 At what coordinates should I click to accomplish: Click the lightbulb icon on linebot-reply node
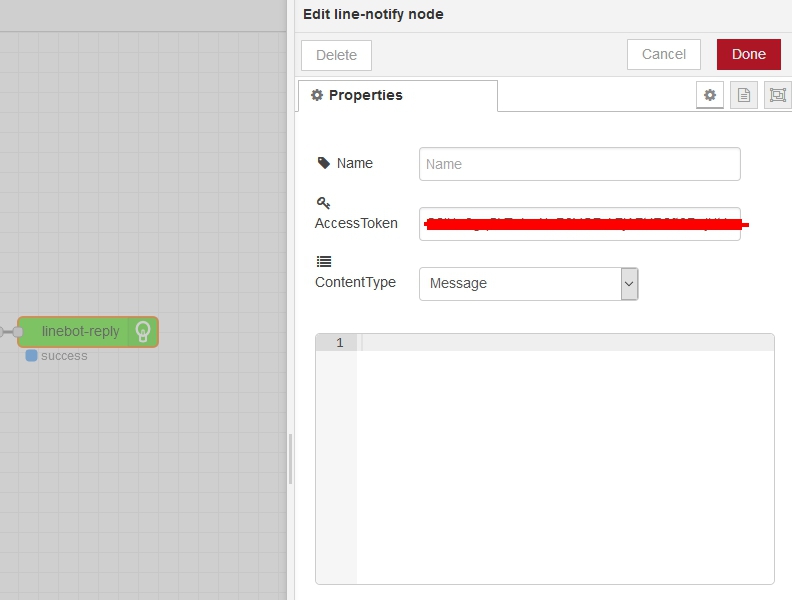click(143, 332)
